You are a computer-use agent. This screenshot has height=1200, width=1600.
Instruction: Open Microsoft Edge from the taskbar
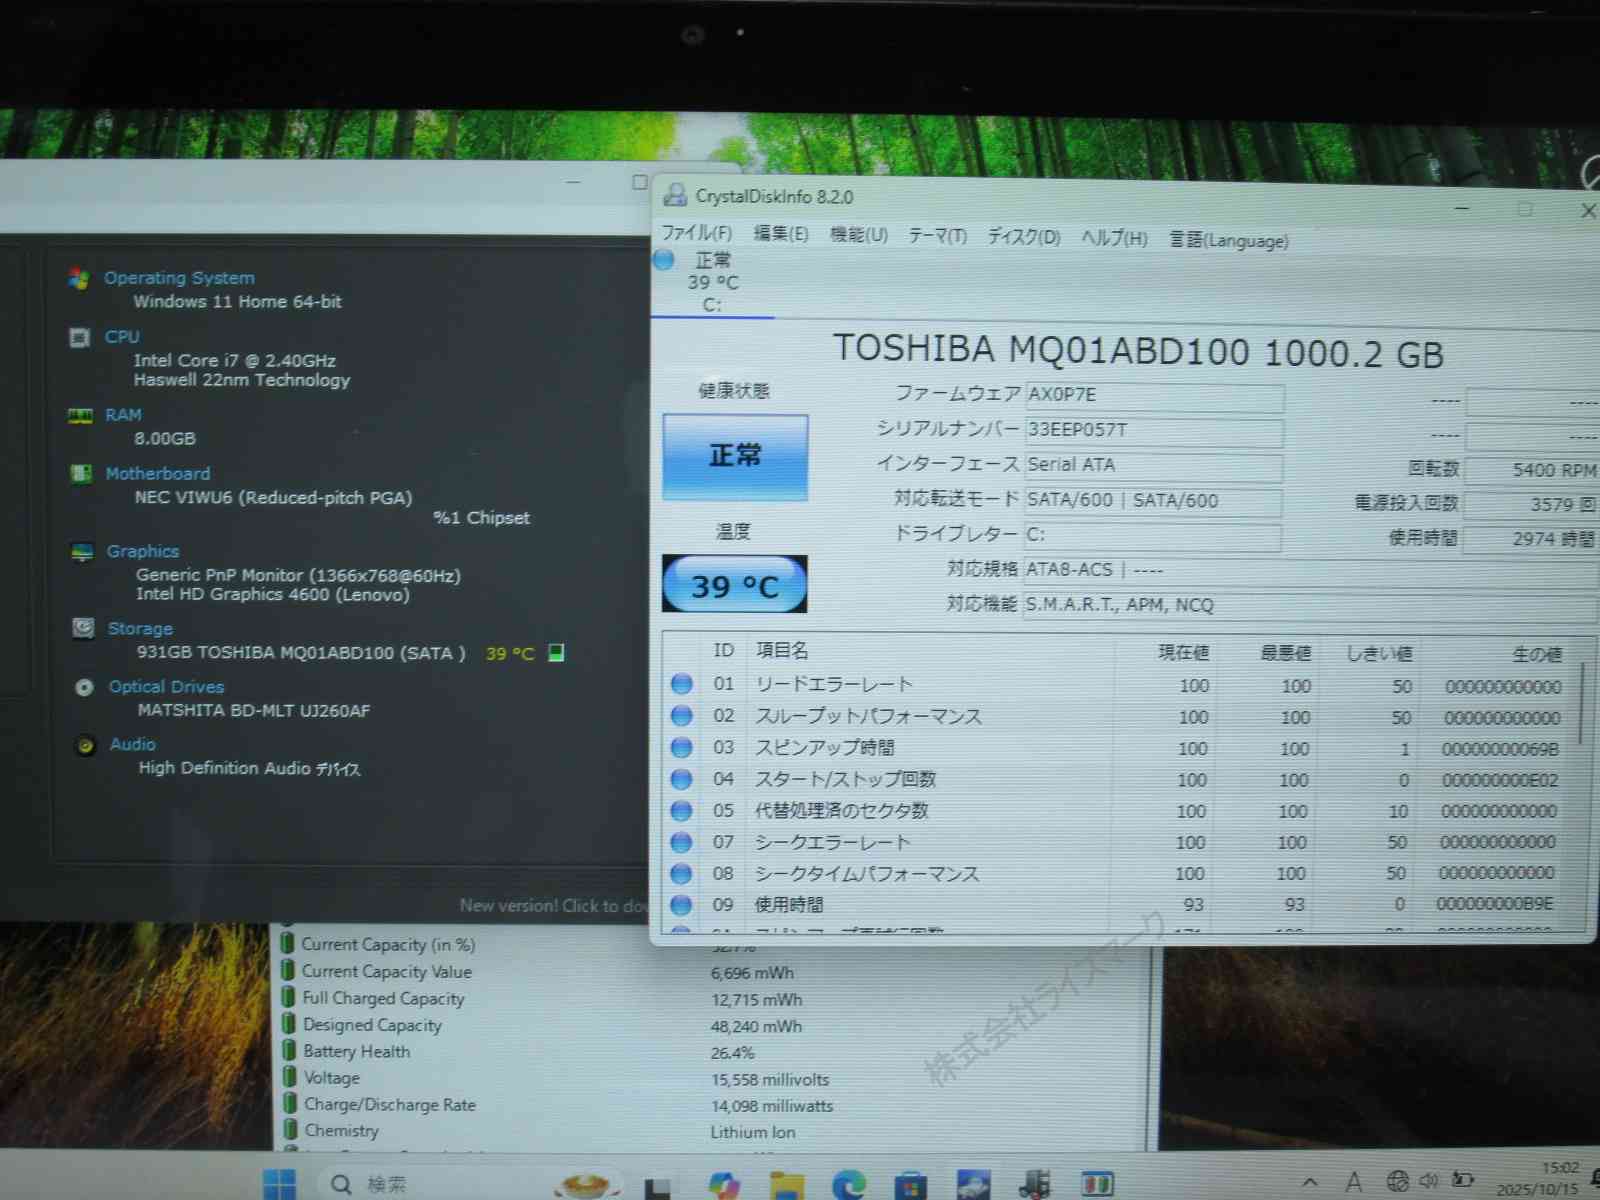(x=849, y=1185)
